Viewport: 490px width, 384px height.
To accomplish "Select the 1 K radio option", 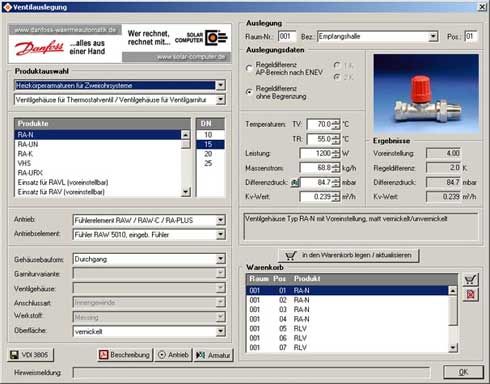I will point(337,65).
